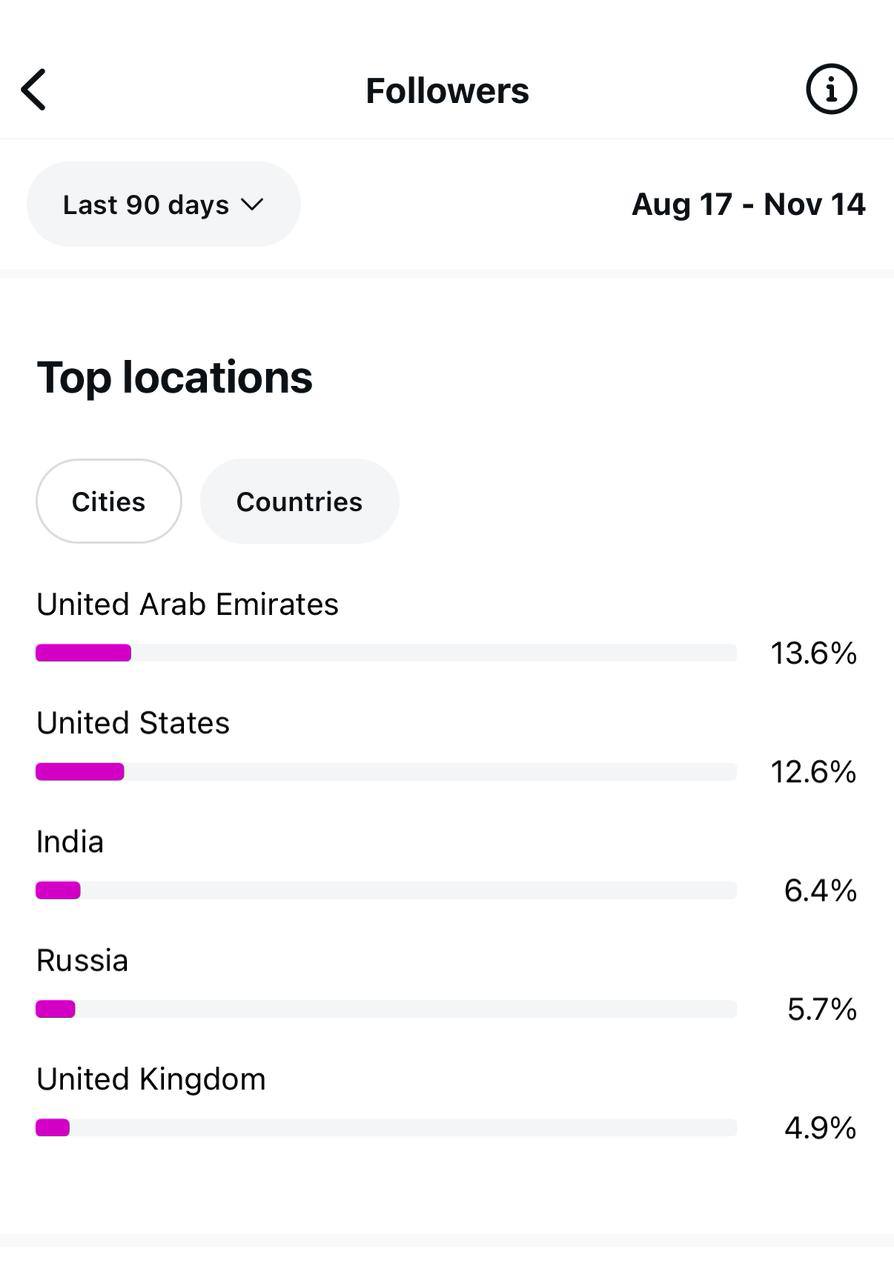The image size is (894, 1280).
Task: Switch to the Cities tab
Action: tap(109, 502)
